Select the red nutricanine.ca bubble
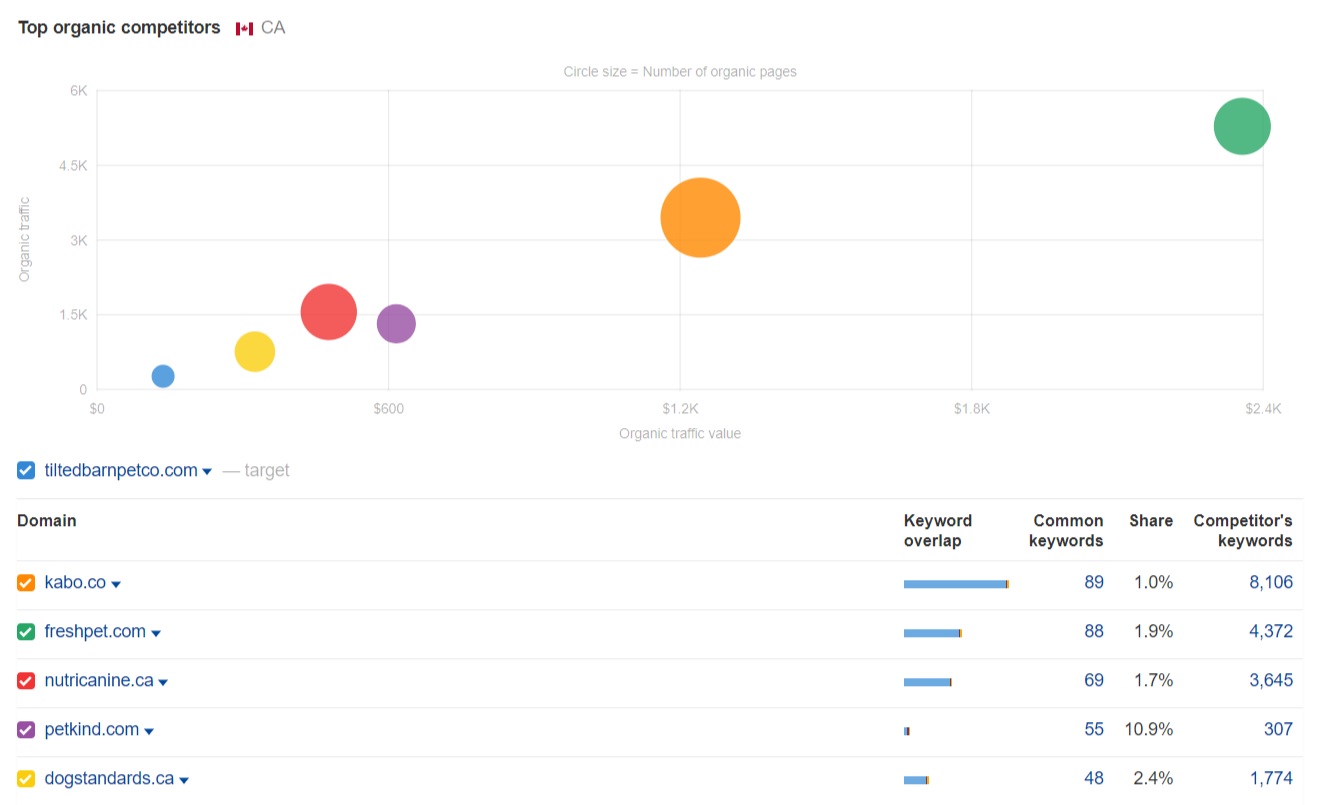Image resolution: width=1321 pixels, height=805 pixels. point(328,312)
